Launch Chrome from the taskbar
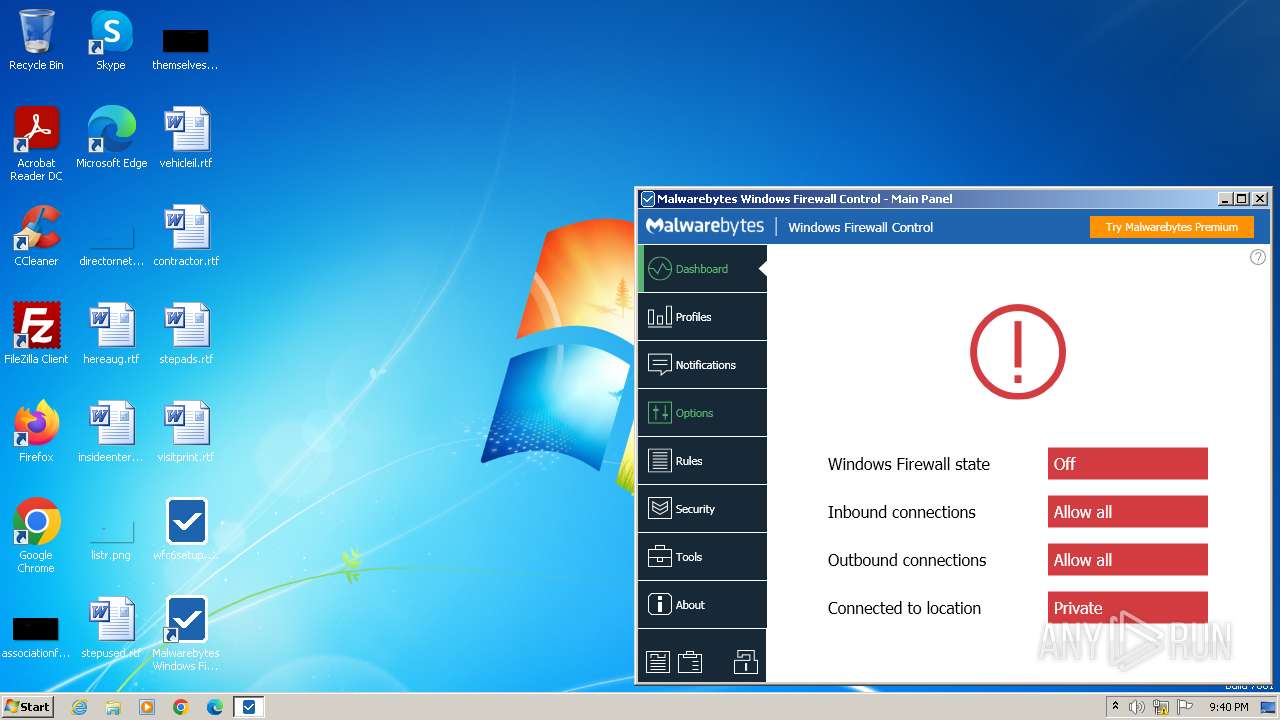 tap(181, 707)
